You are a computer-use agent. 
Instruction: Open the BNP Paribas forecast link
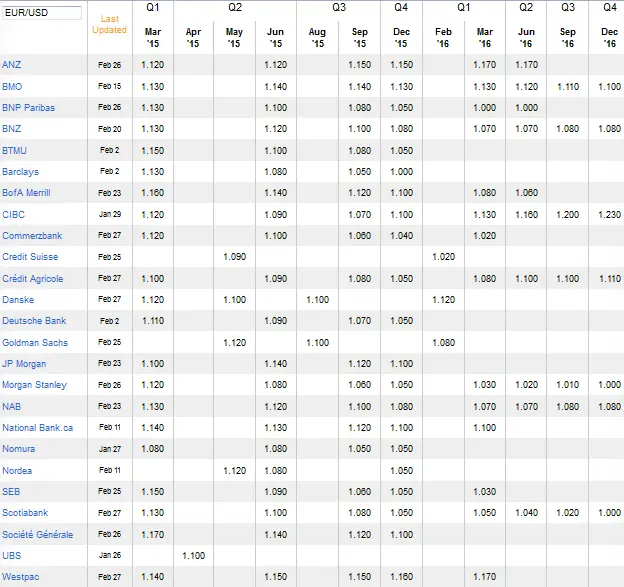[28, 107]
